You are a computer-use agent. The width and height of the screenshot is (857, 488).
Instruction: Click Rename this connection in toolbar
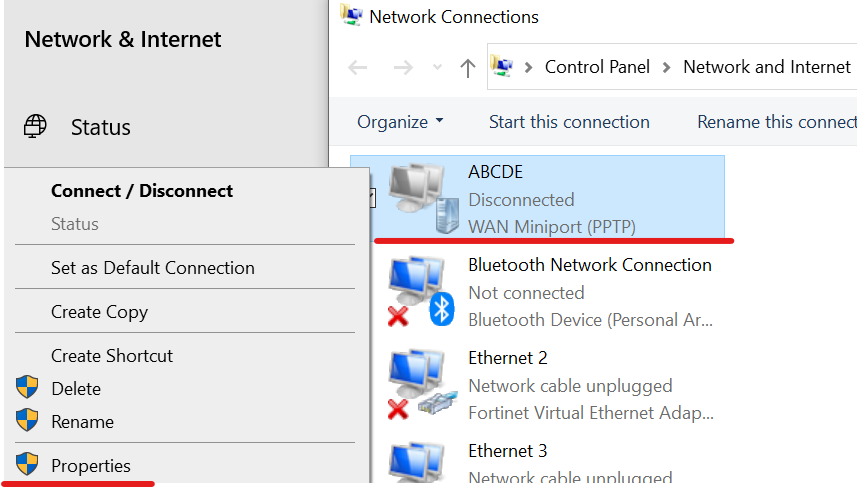pyautogui.click(x=777, y=122)
